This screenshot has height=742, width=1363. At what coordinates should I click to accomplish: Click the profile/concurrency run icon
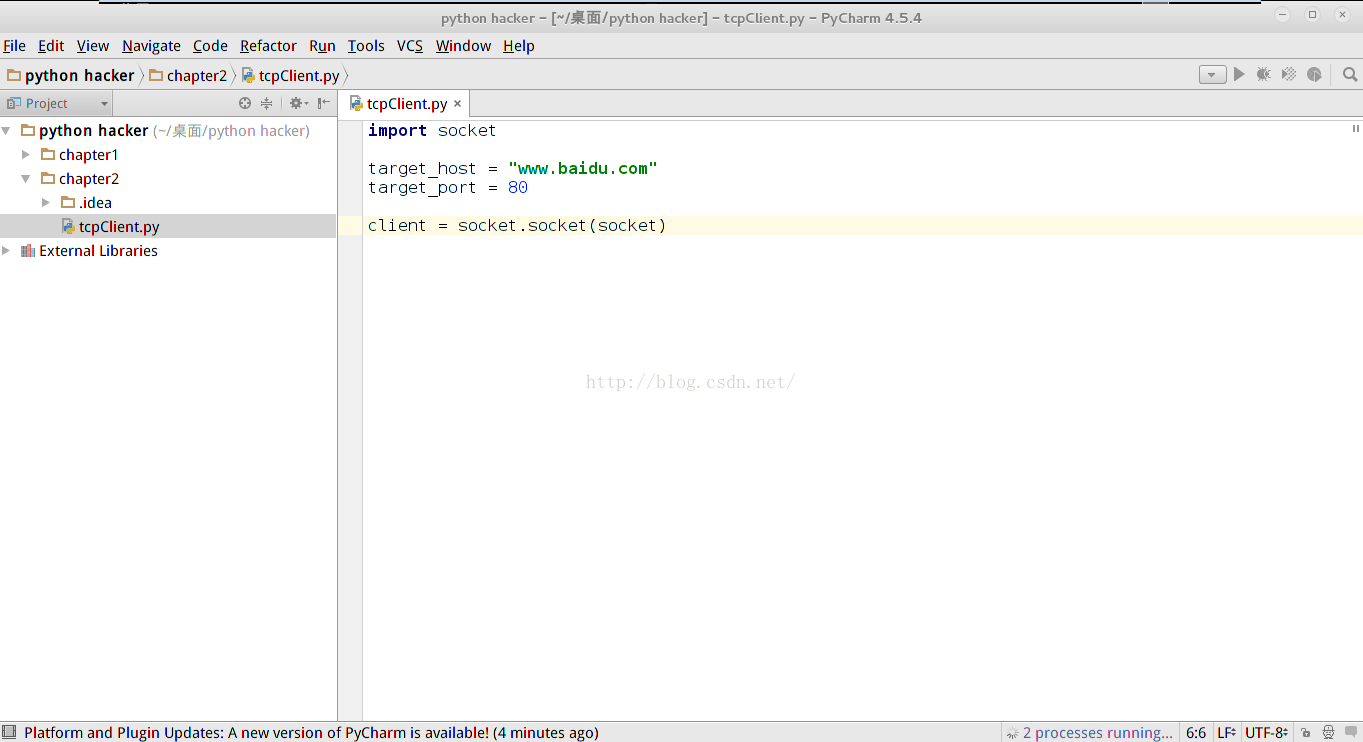coord(1314,74)
